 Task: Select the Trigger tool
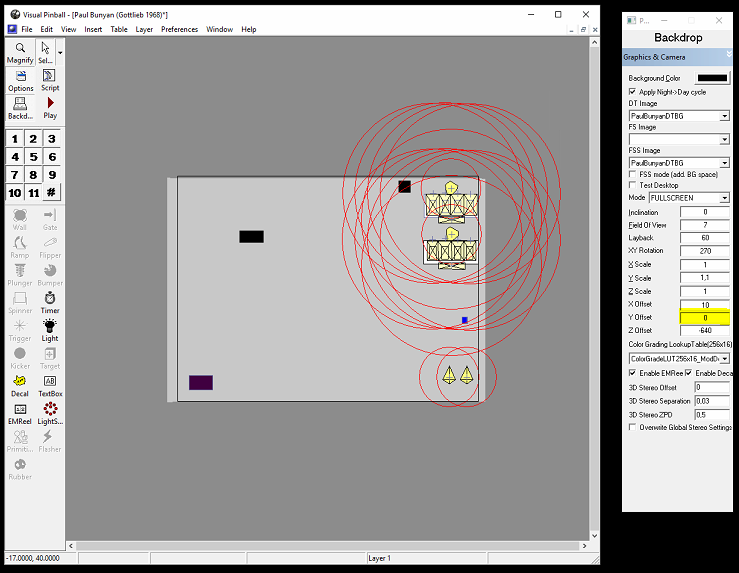(20, 331)
